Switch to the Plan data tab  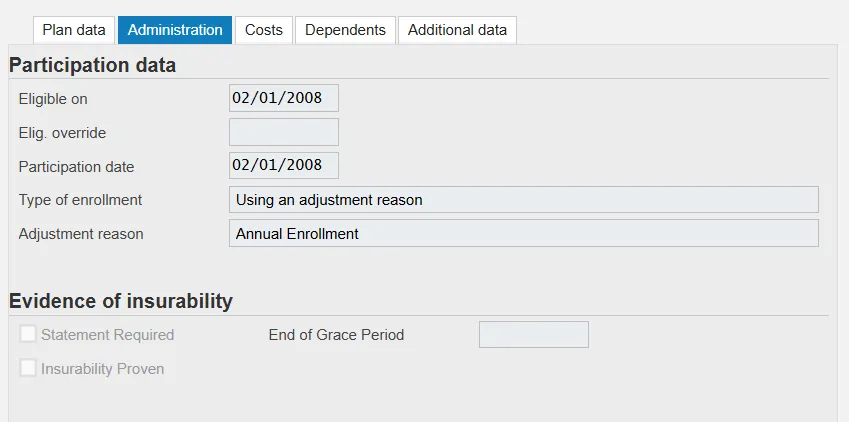[74, 30]
